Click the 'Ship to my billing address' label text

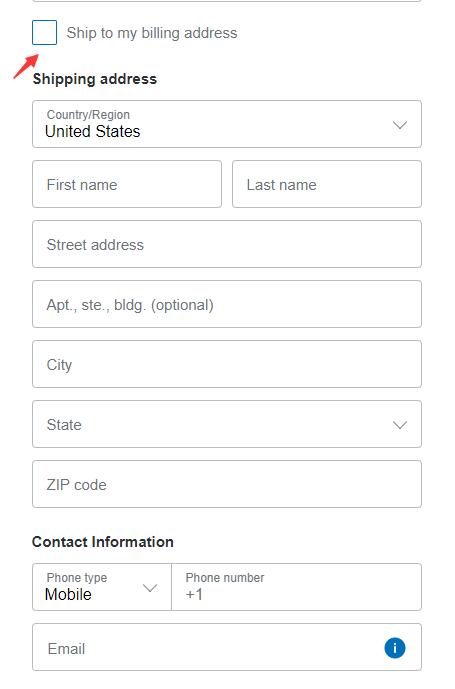[152, 33]
